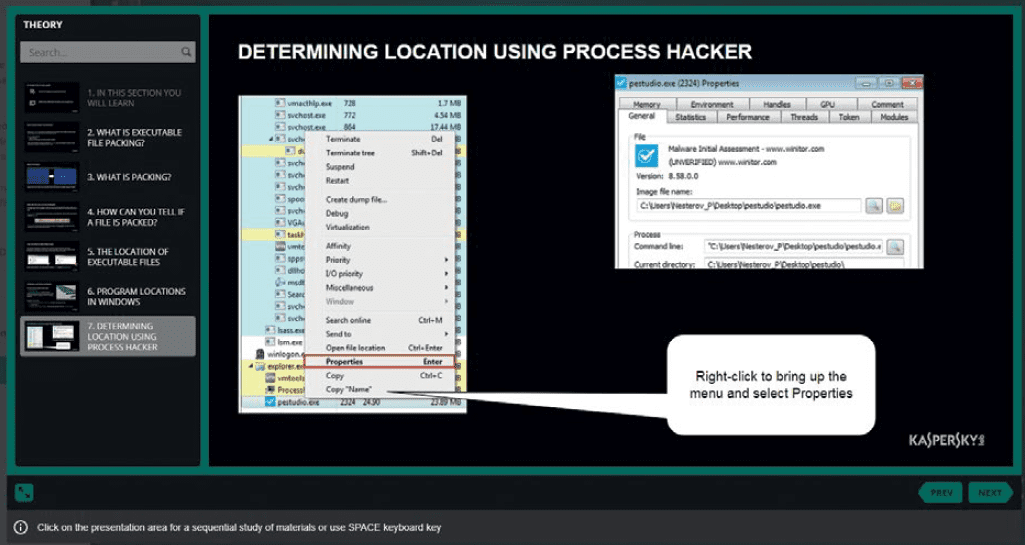Click the folder button beside Image file name
The height and width of the screenshot is (545, 1025).
pyautogui.click(x=895, y=206)
